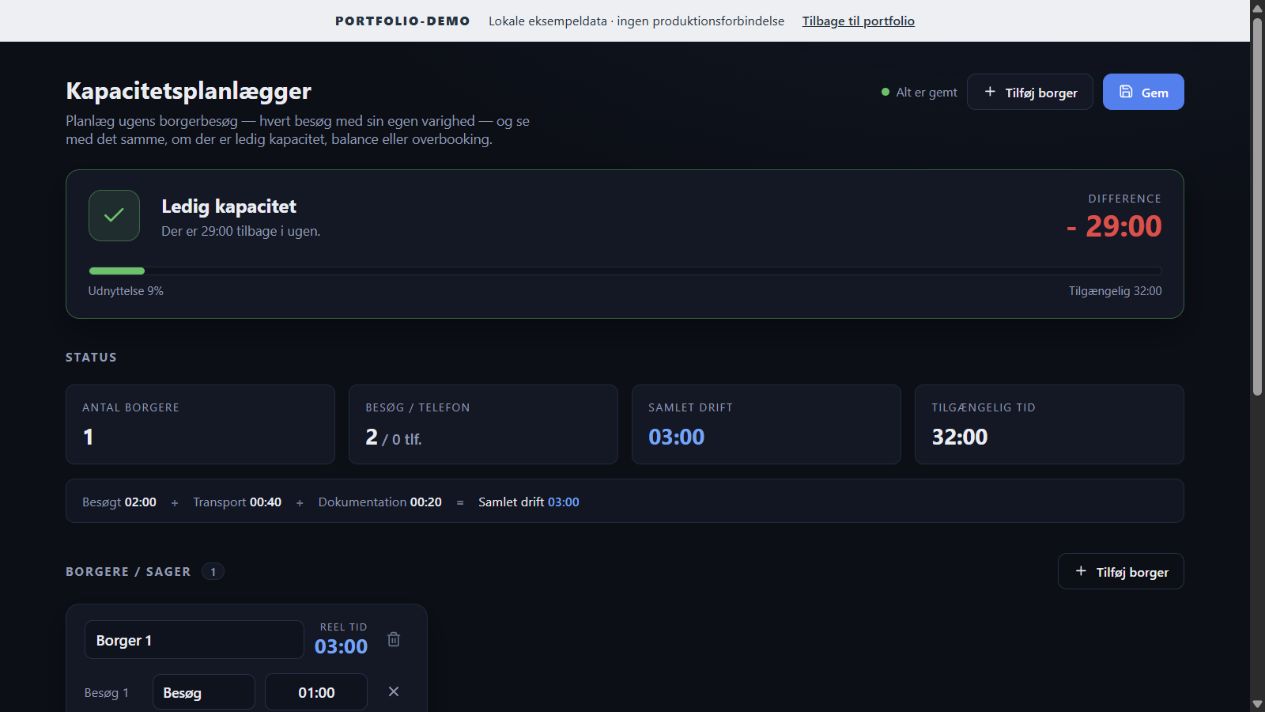Click the Besøgt 02:00 breakdown entry
The height and width of the screenshot is (712, 1265).
pos(119,502)
